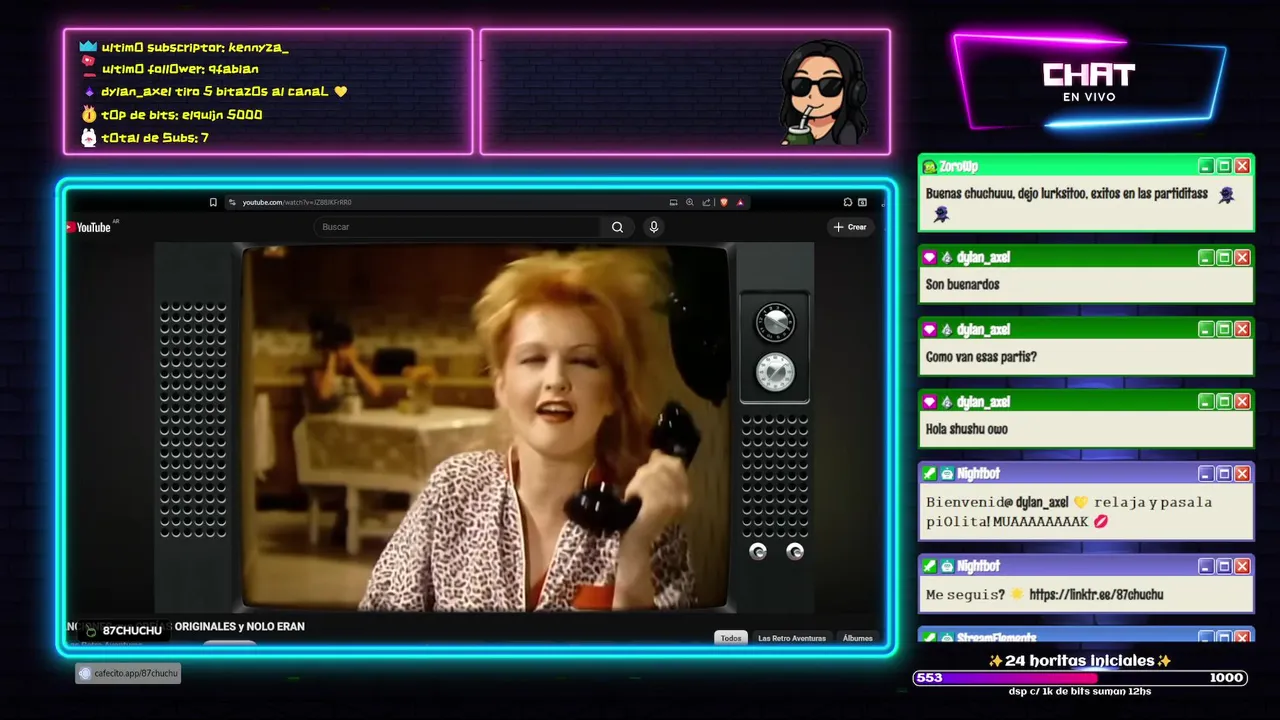Click the heart badge on 'Son buenardos' message
The image size is (1280, 720).
930,257
